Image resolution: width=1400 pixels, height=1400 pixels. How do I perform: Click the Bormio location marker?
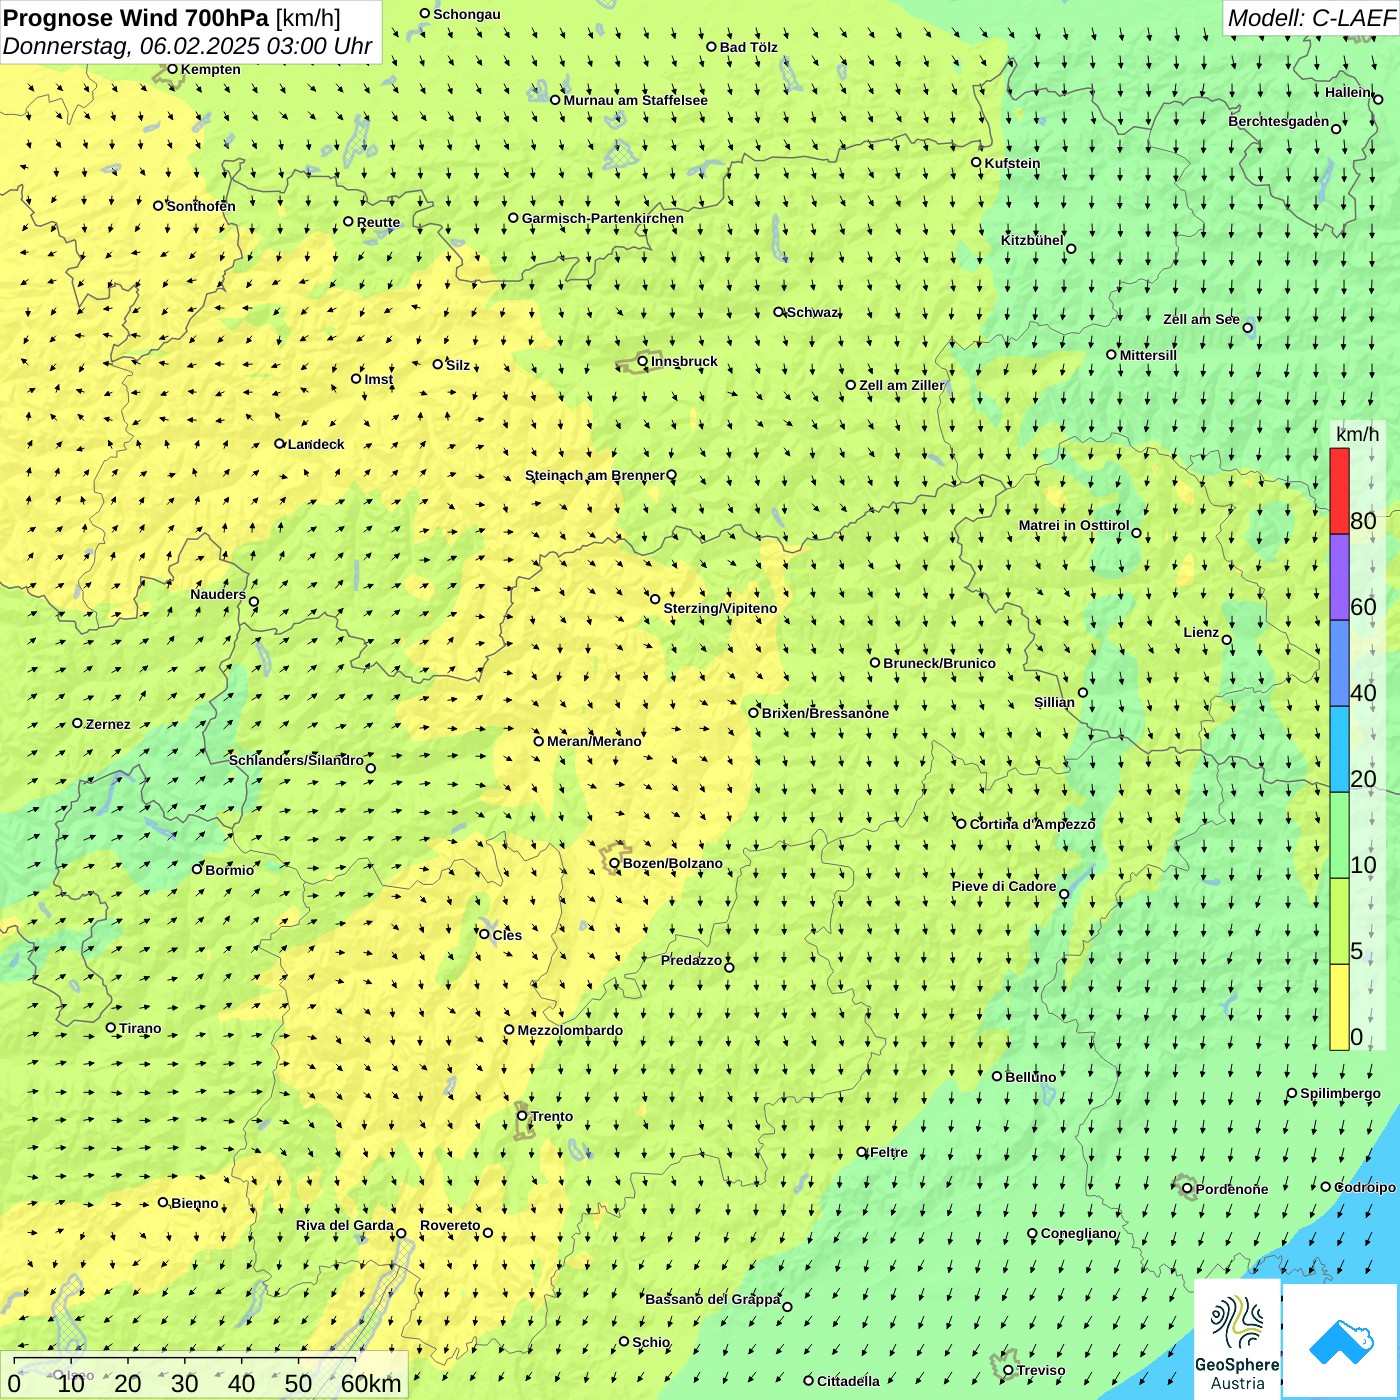coord(197,869)
